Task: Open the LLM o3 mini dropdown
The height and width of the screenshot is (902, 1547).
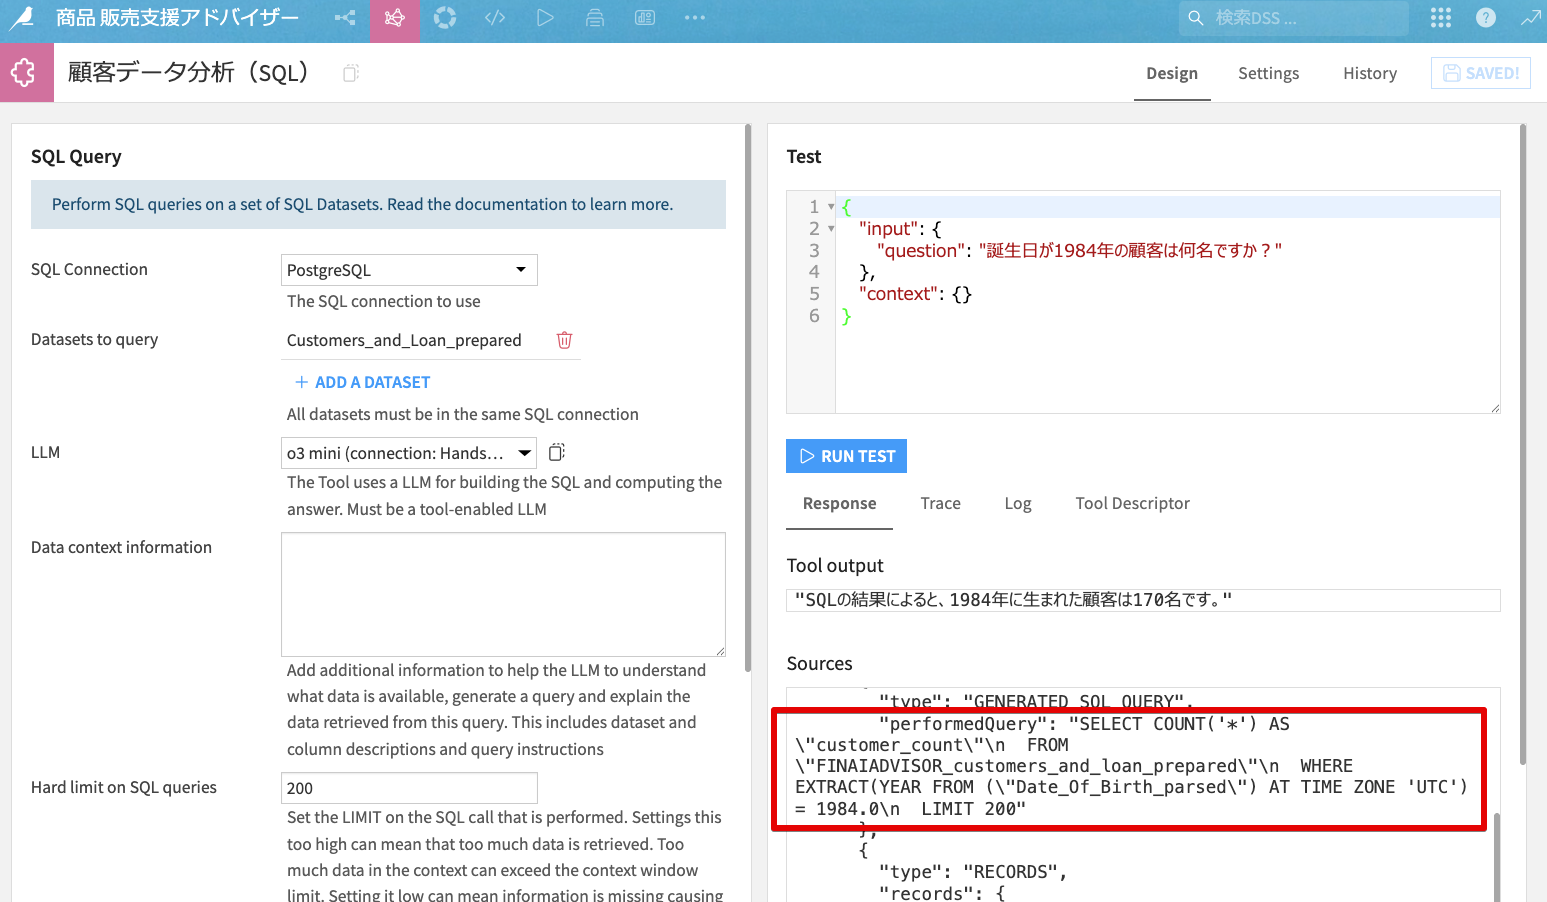Action: (x=409, y=453)
